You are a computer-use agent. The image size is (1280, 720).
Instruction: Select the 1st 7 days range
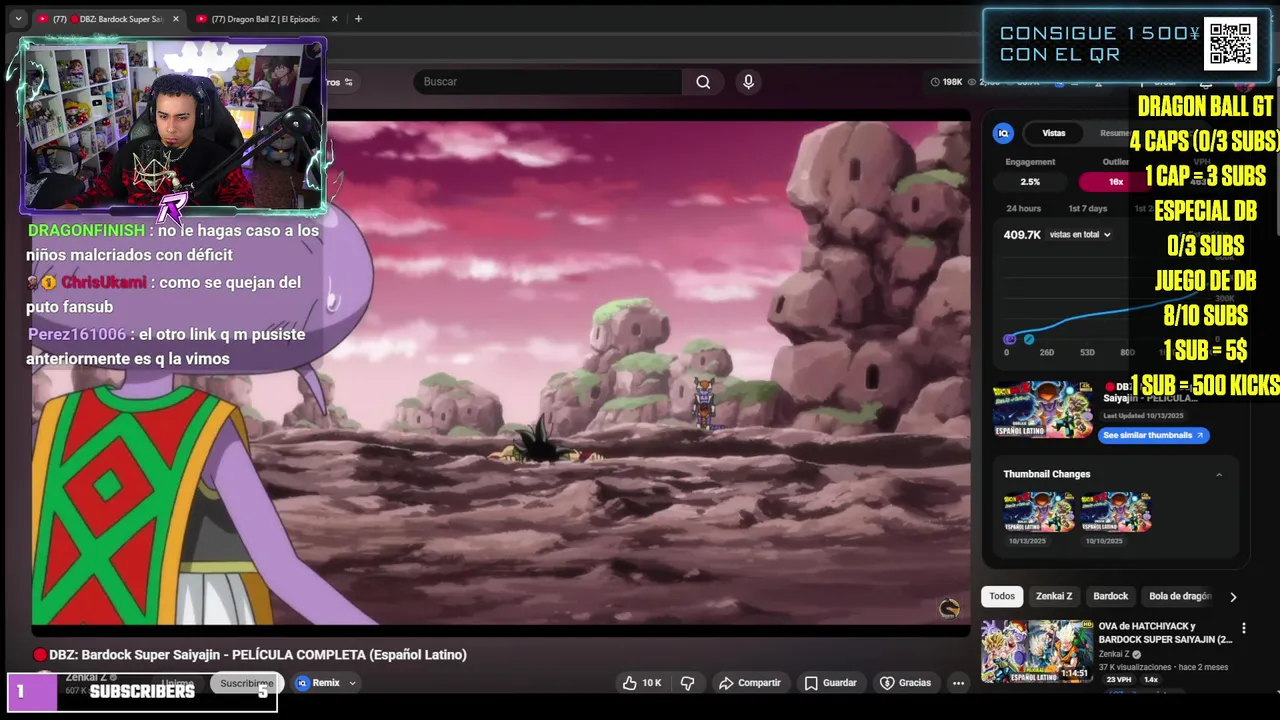click(x=1087, y=208)
